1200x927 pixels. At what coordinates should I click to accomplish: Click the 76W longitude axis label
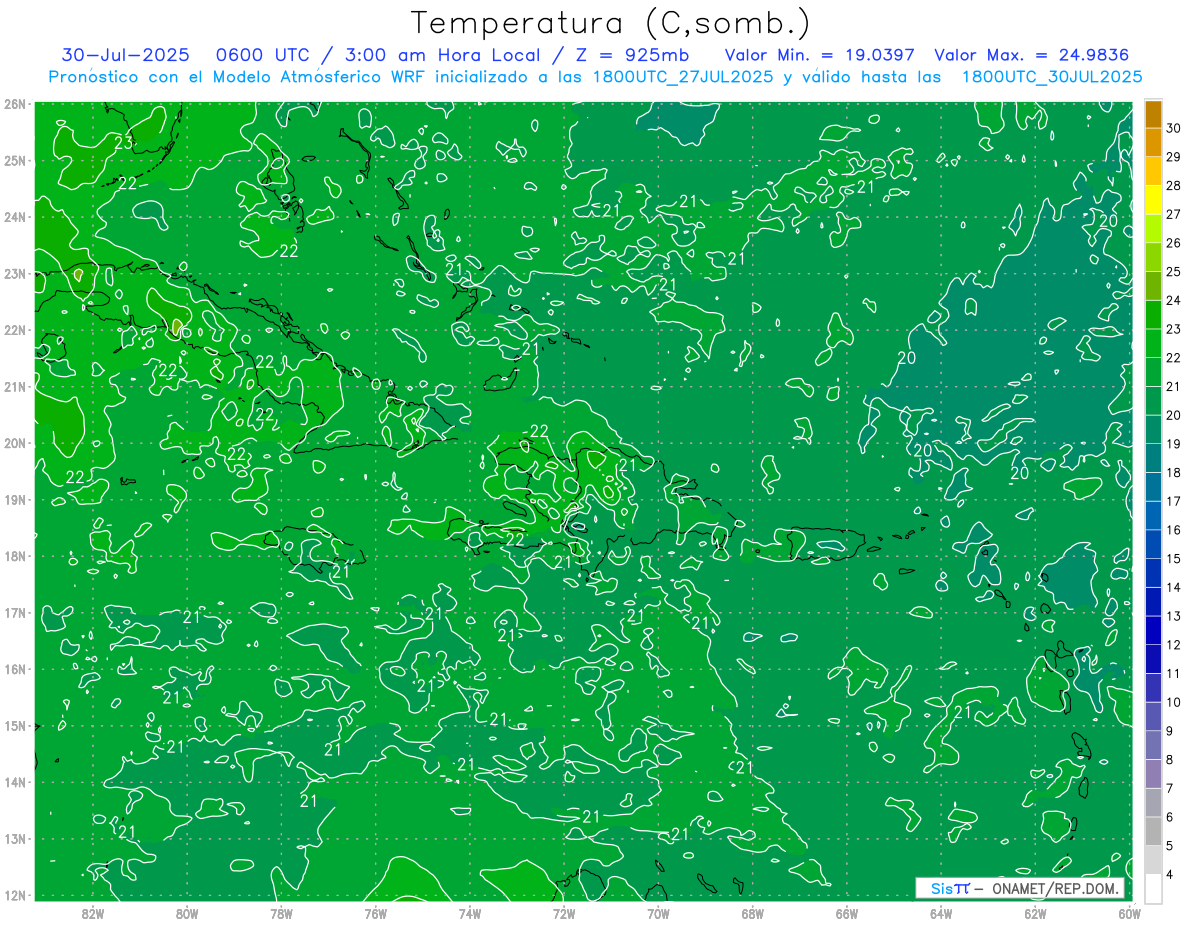point(375,913)
